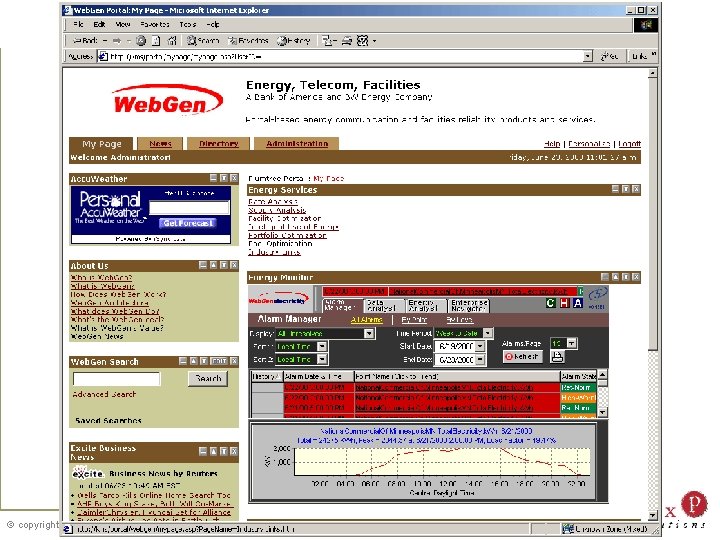Image resolution: width=720 pixels, height=540 pixels.
Task: Open the File menu
Action: tap(79, 24)
